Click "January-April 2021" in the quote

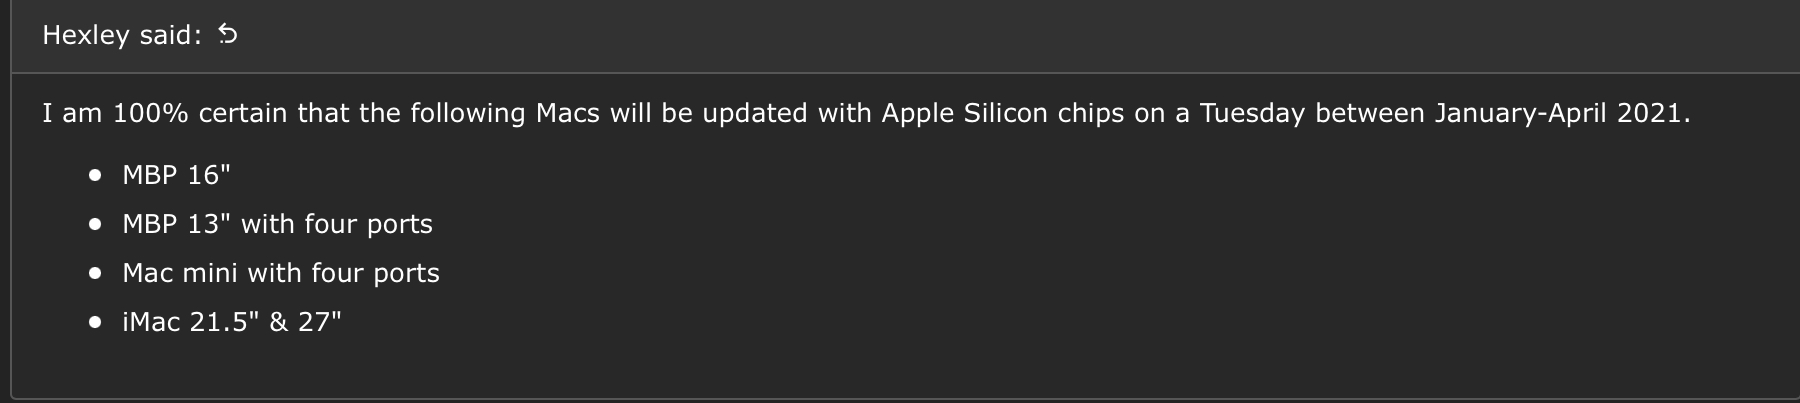(x=1560, y=113)
